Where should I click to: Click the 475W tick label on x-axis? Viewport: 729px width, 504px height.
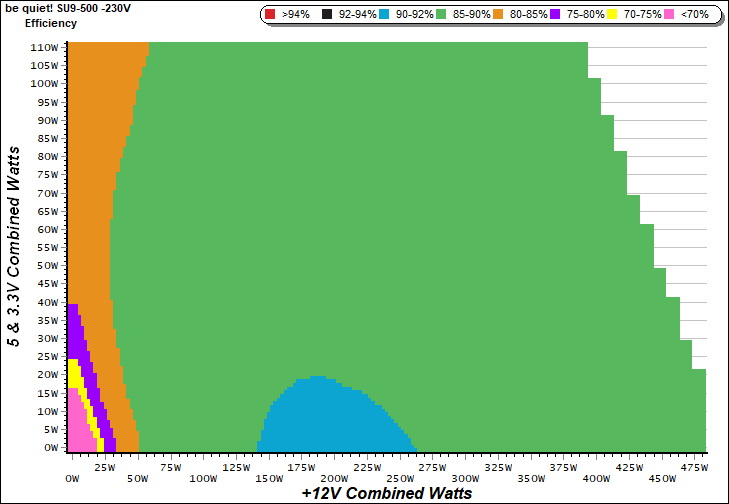pos(693,466)
